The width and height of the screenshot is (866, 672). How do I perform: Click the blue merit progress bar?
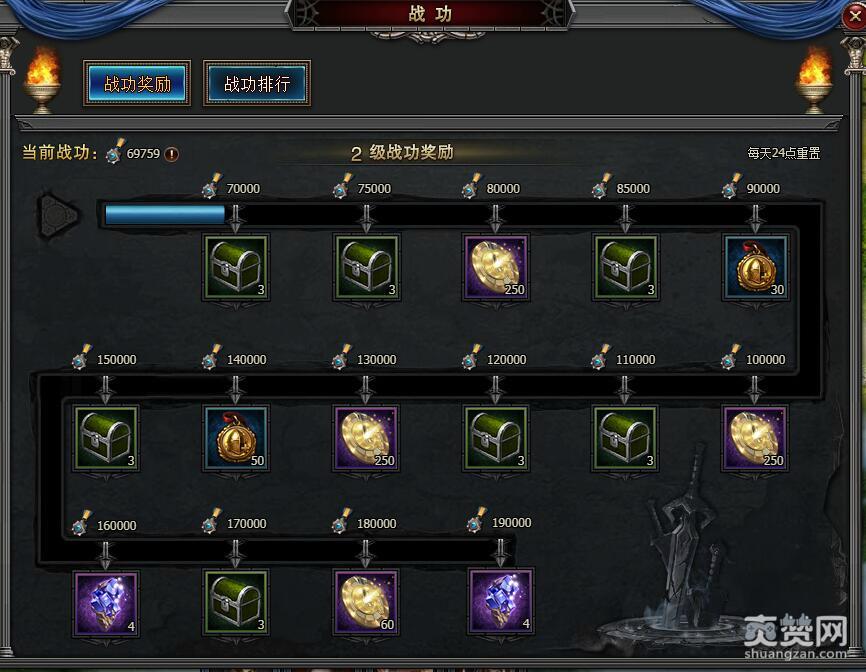(x=165, y=215)
